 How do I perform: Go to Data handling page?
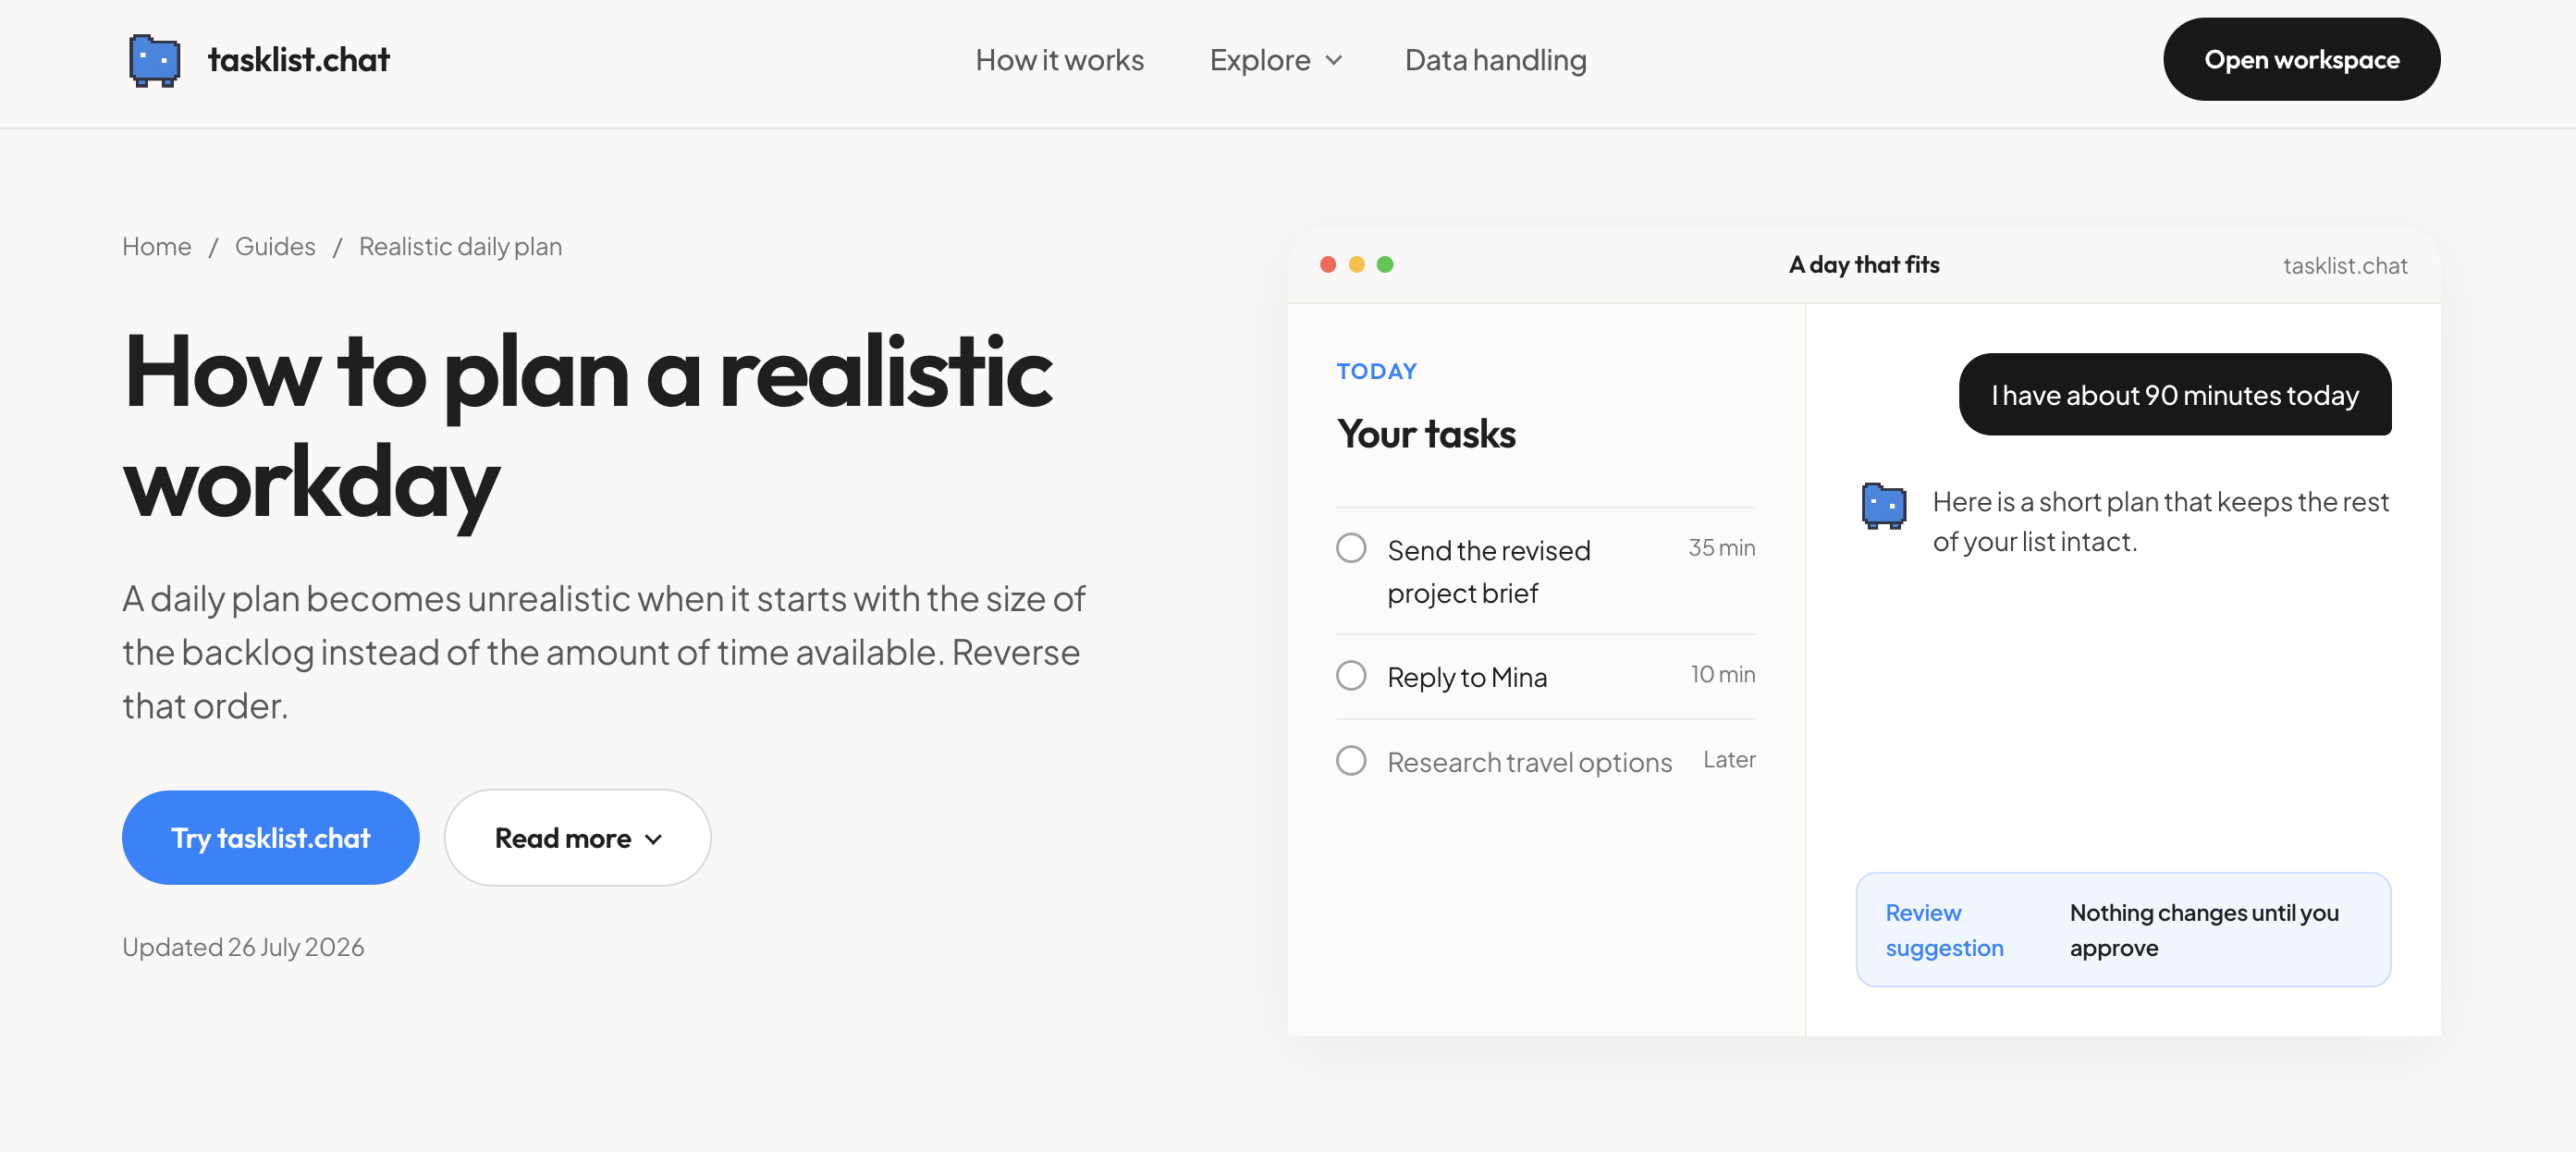(x=1495, y=60)
